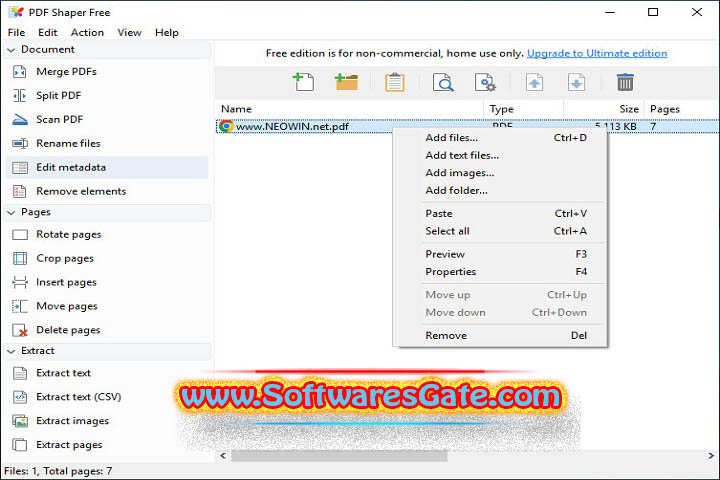This screenshot has height=480, width=720.
Task: Click the Move up arrow toolbar icon
Action: coord(534,83)
